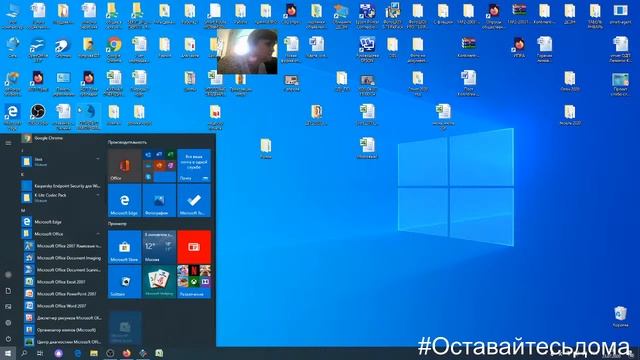The image size is (640, 360).
Task: Open Documents from Start menu rail
Action: (8, 291)
